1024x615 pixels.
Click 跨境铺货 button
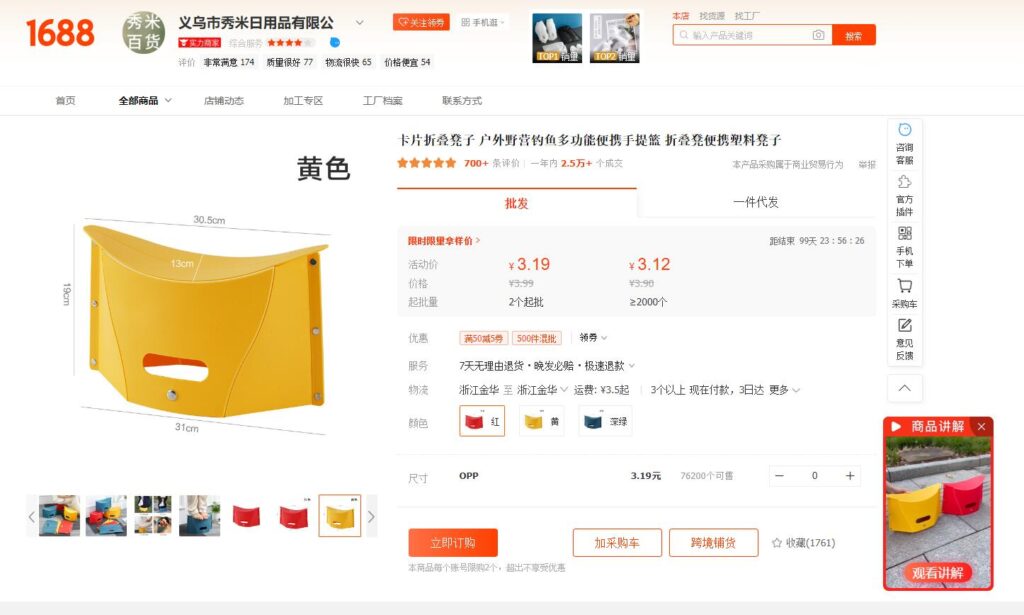[x=714, y=543]
